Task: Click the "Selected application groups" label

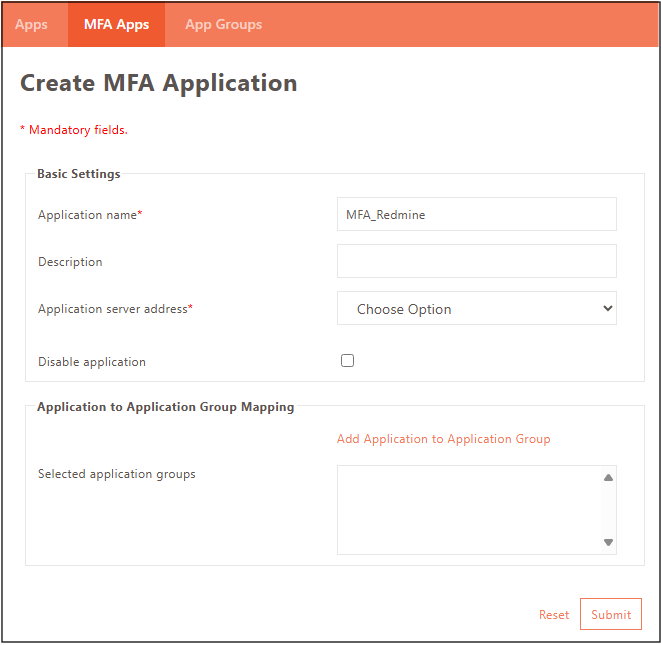Action: click(116, 474)
